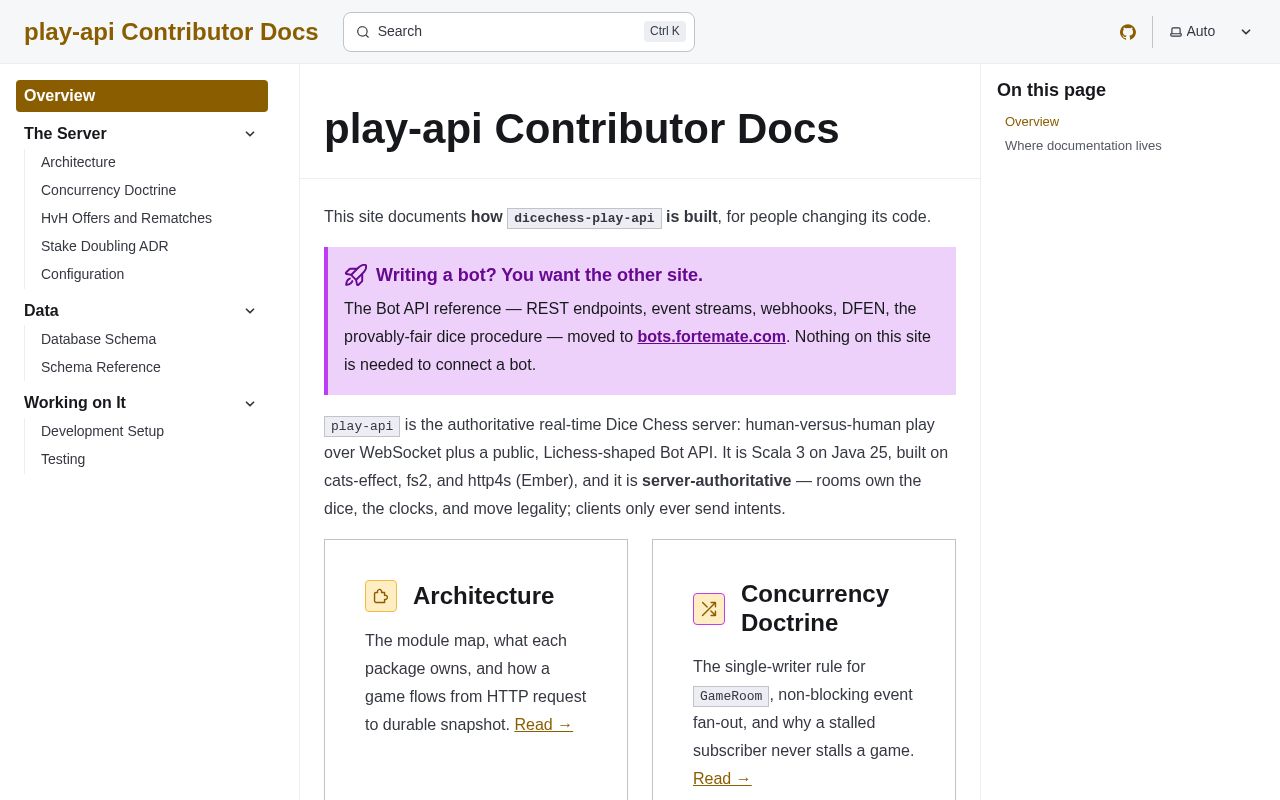Open the GitHub repository icon link
Viewport: 1280px width, 800px height.
[x=1128, y=32]
